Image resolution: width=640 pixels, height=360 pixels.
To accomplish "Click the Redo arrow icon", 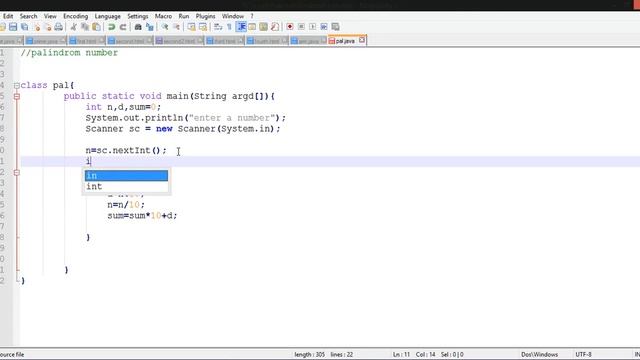I will point(123,27).
